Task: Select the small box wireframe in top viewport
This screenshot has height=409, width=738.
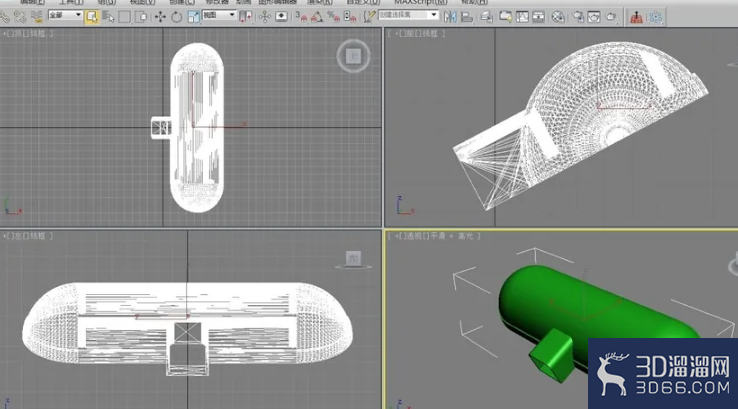Action: point(161,128)
